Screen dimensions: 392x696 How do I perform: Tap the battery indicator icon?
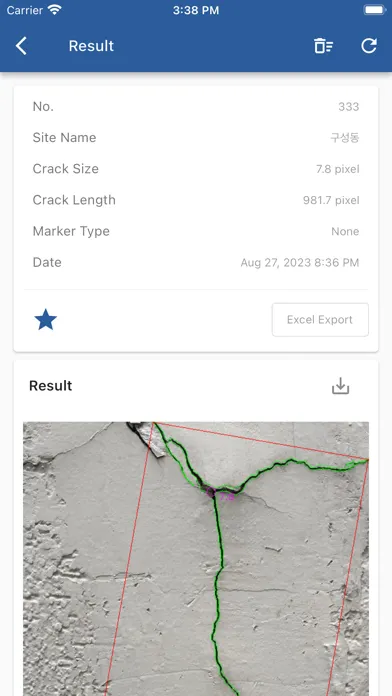(x=375, y=10)
